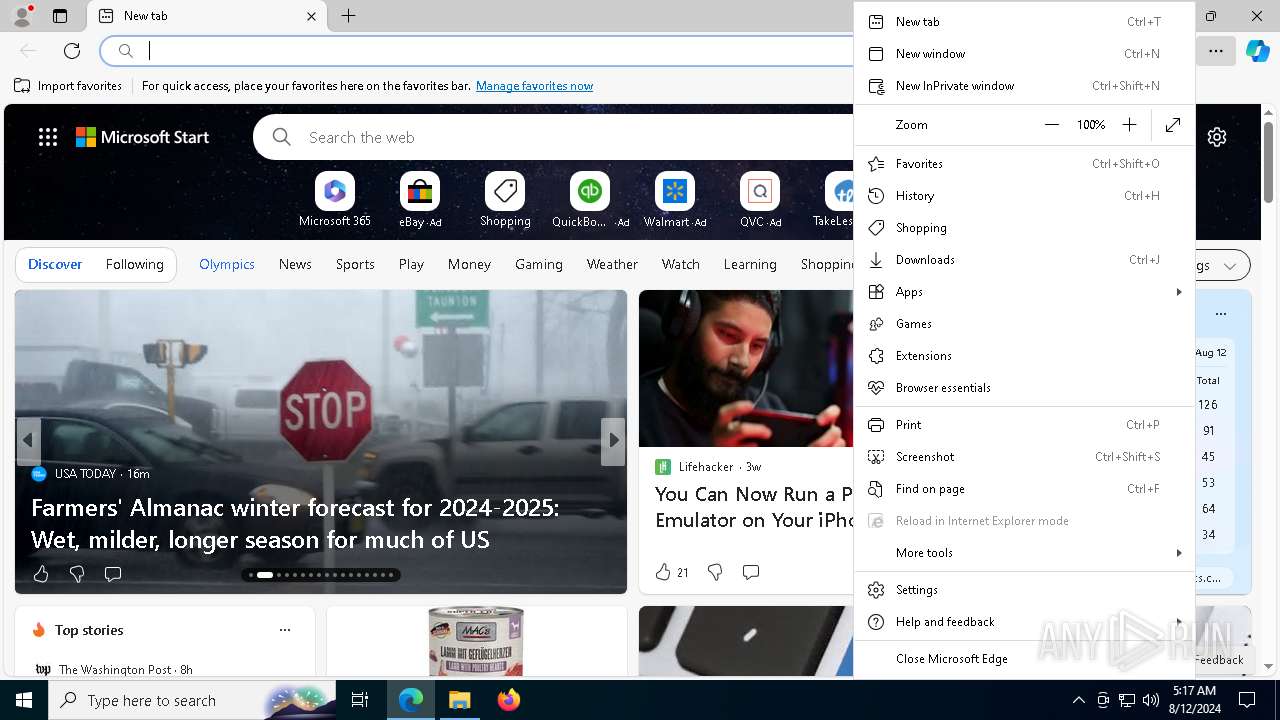Image resolution: width=1280 pixels, height=720 pixels.
Task: Open Browser essentials
Action: pos(1024,388)
